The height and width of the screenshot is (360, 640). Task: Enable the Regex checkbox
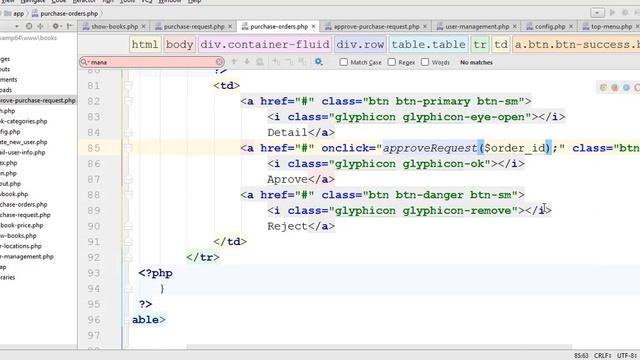[392, 62]
